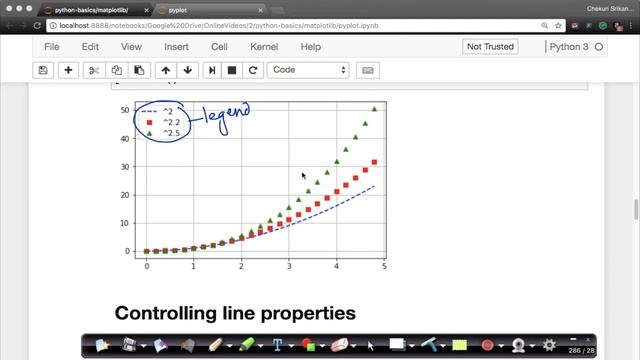Select the green highlighter tool
Screen dimensions: 640x360
(247, 345)
